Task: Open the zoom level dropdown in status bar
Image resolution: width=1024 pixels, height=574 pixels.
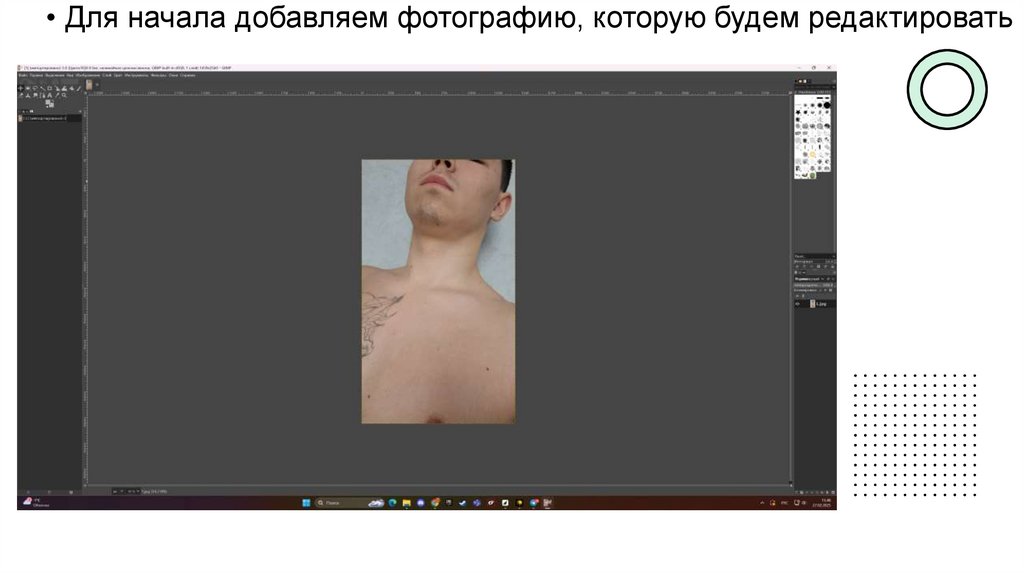Action: pos(133,491)
